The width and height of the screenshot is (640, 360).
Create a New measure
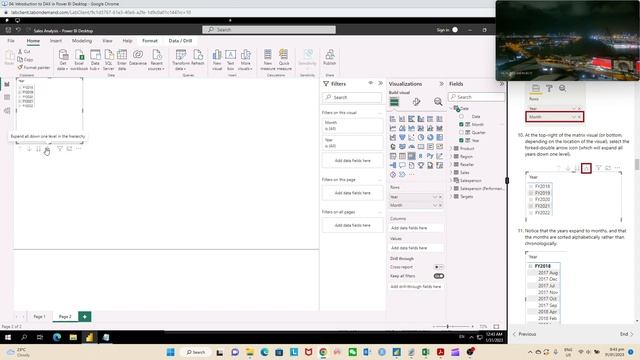tap(268, 60)
